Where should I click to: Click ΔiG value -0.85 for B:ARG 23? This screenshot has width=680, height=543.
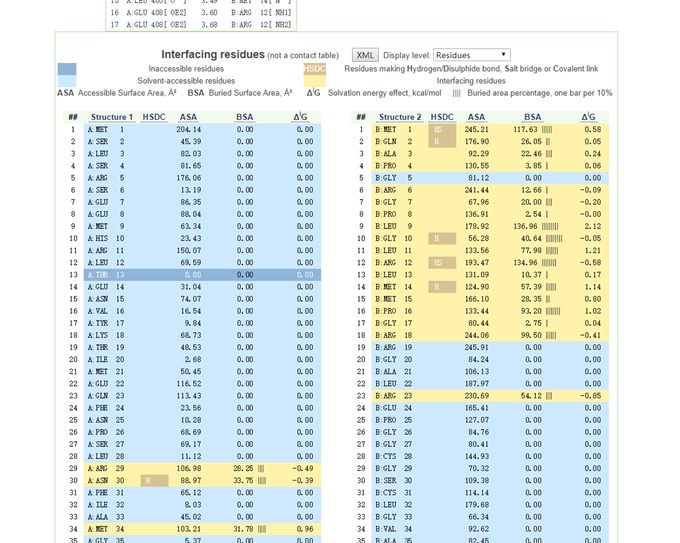click(x=592, y=396)
